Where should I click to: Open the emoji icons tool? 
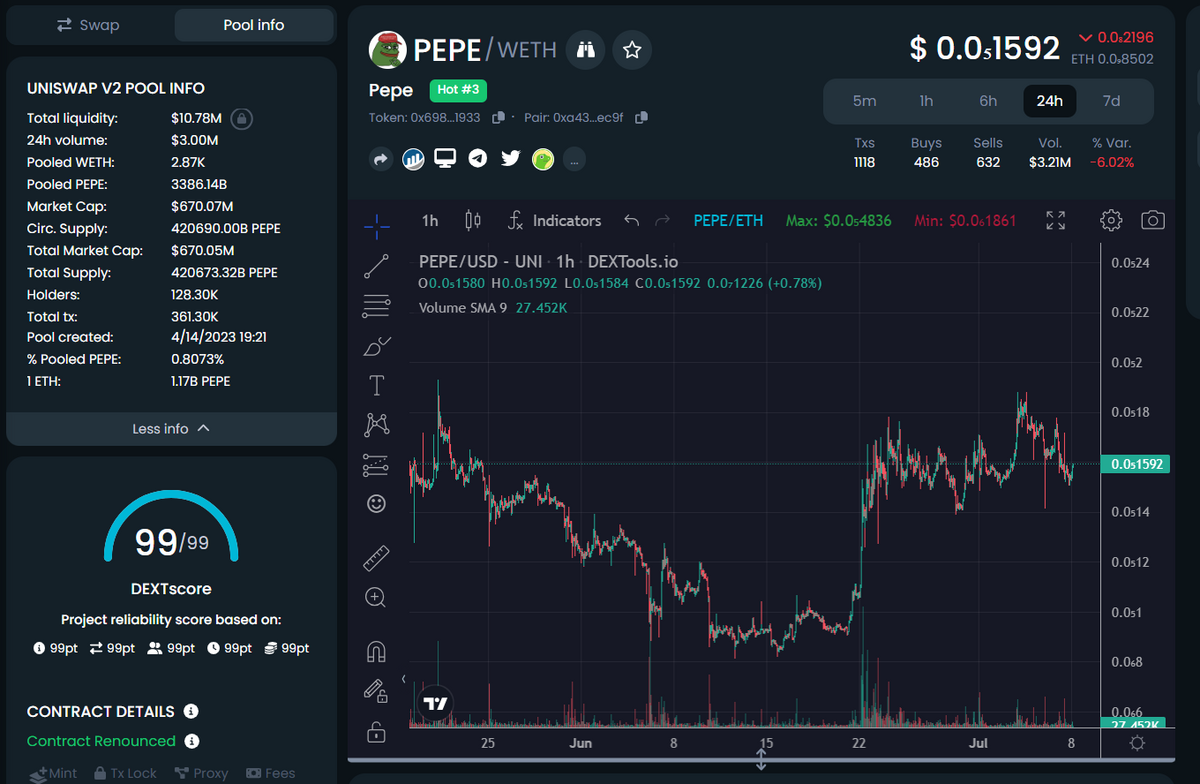(x=377, y=504)
